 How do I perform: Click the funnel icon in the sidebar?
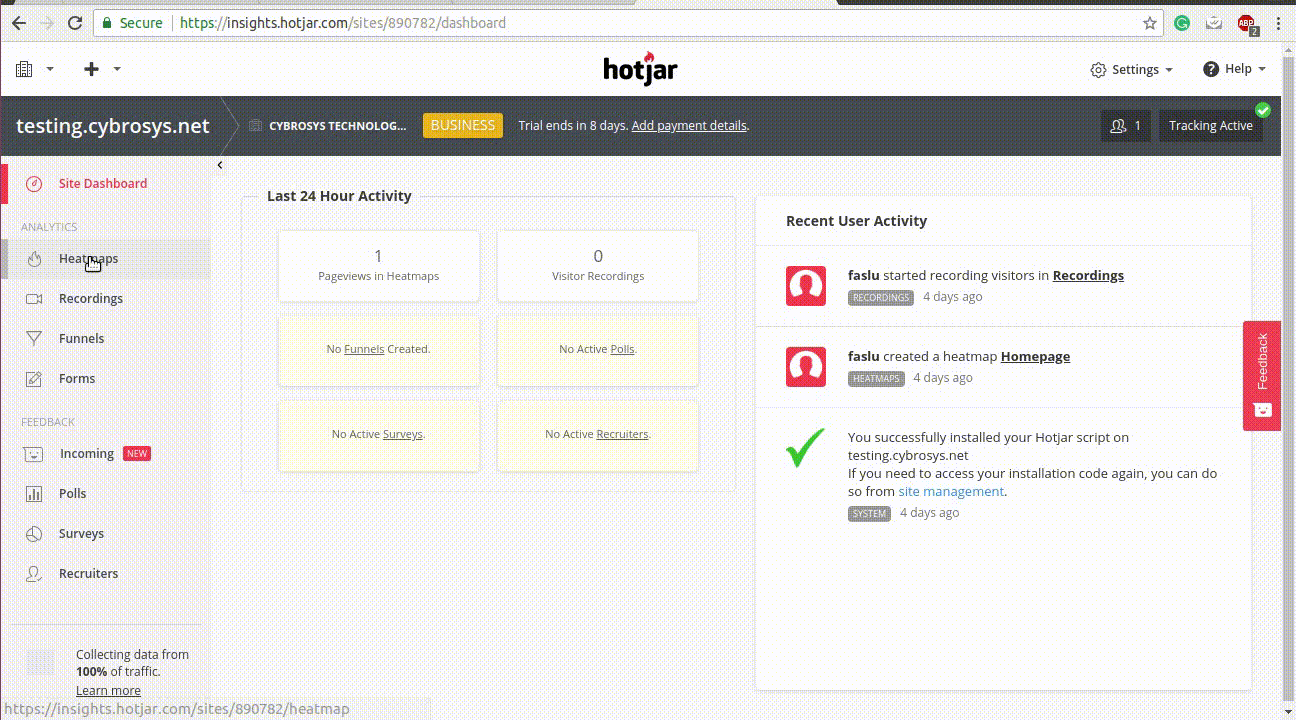[34, 339]
